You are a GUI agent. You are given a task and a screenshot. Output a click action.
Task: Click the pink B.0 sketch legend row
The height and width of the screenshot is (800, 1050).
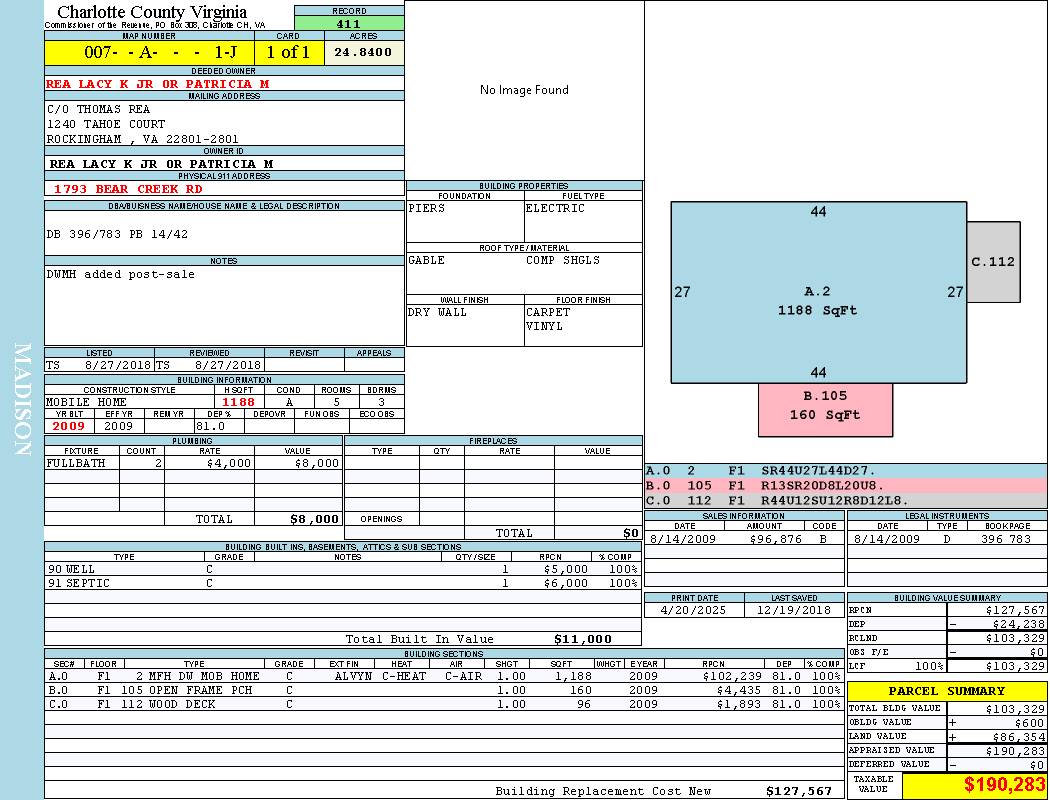pos(845,485)
